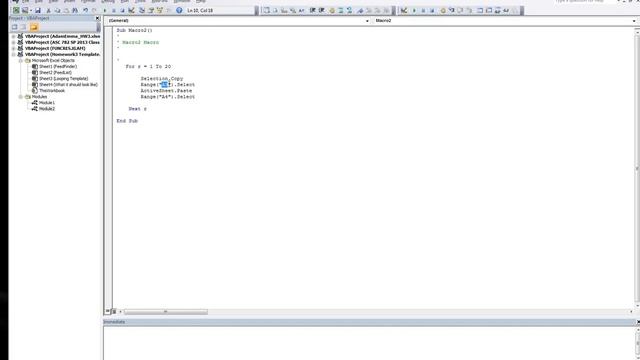
Task: Expand VBAProject (FUNCRES.XLAM) node
Action: (x=13, y=48)
